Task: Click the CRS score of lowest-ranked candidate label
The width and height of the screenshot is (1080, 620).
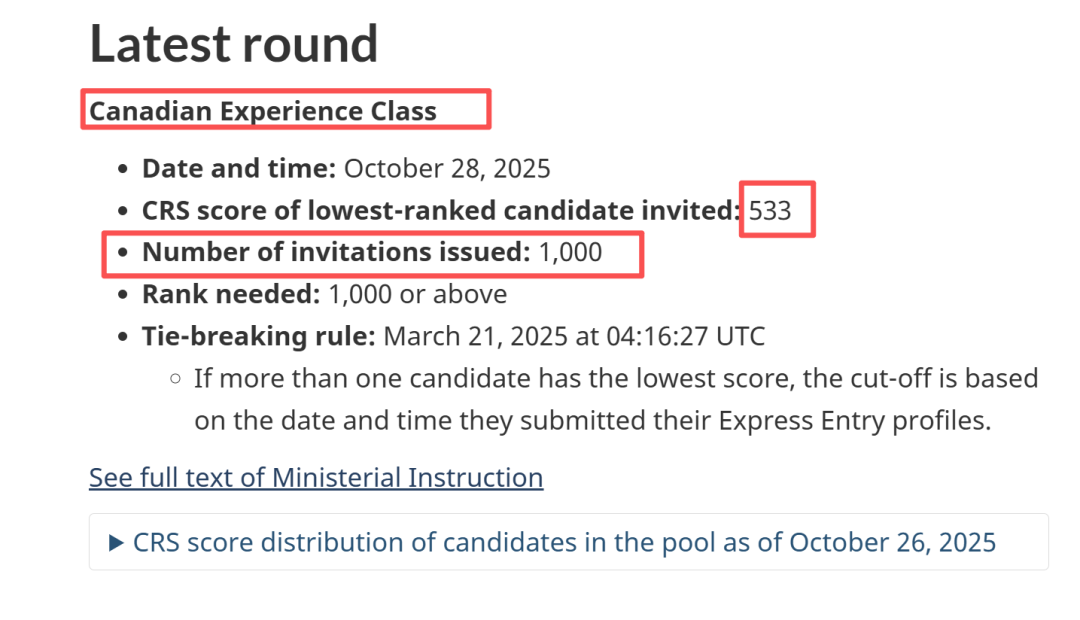Action: pyautogui.click(x=441, y=211)
